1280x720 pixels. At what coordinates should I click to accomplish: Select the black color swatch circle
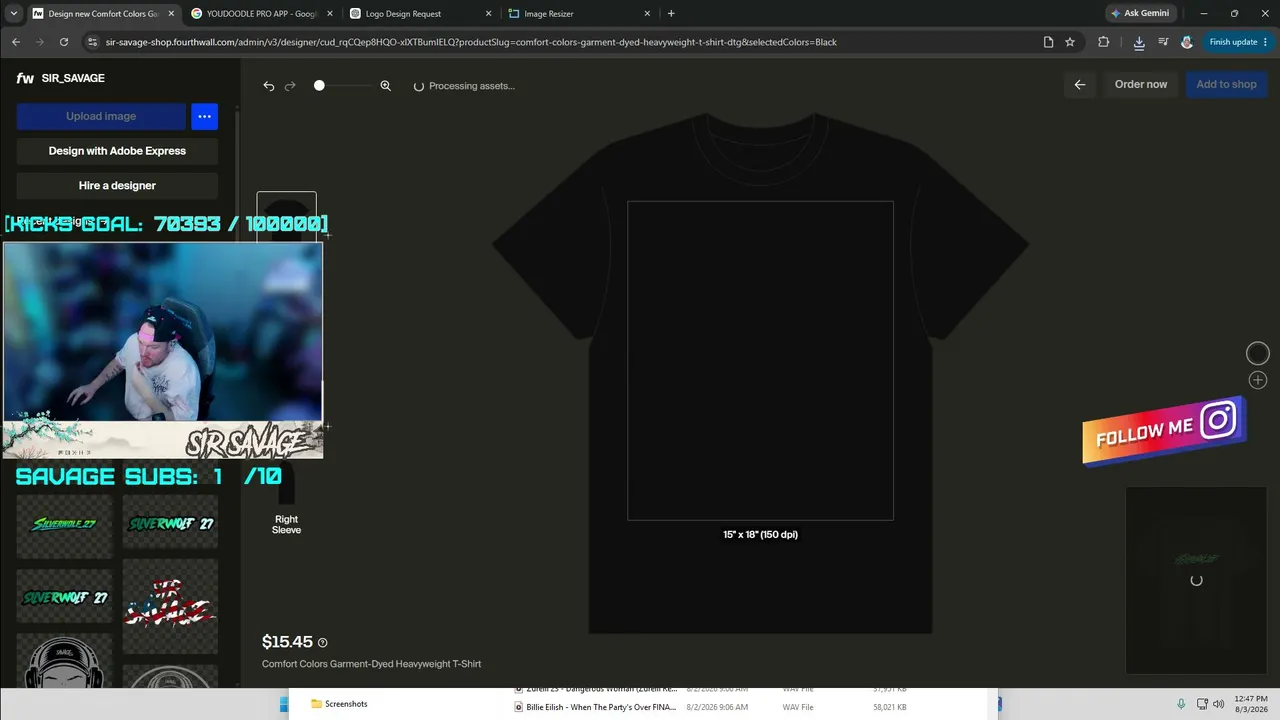click(x=1258, y=353)
